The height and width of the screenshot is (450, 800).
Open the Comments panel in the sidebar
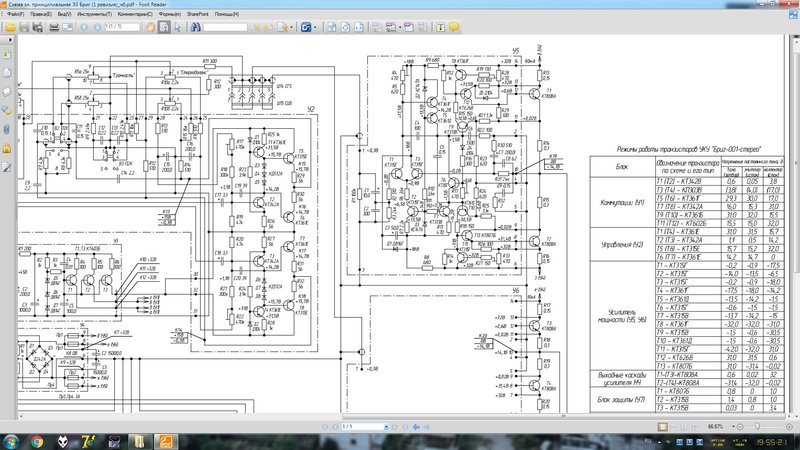click(x=7, y=110)
